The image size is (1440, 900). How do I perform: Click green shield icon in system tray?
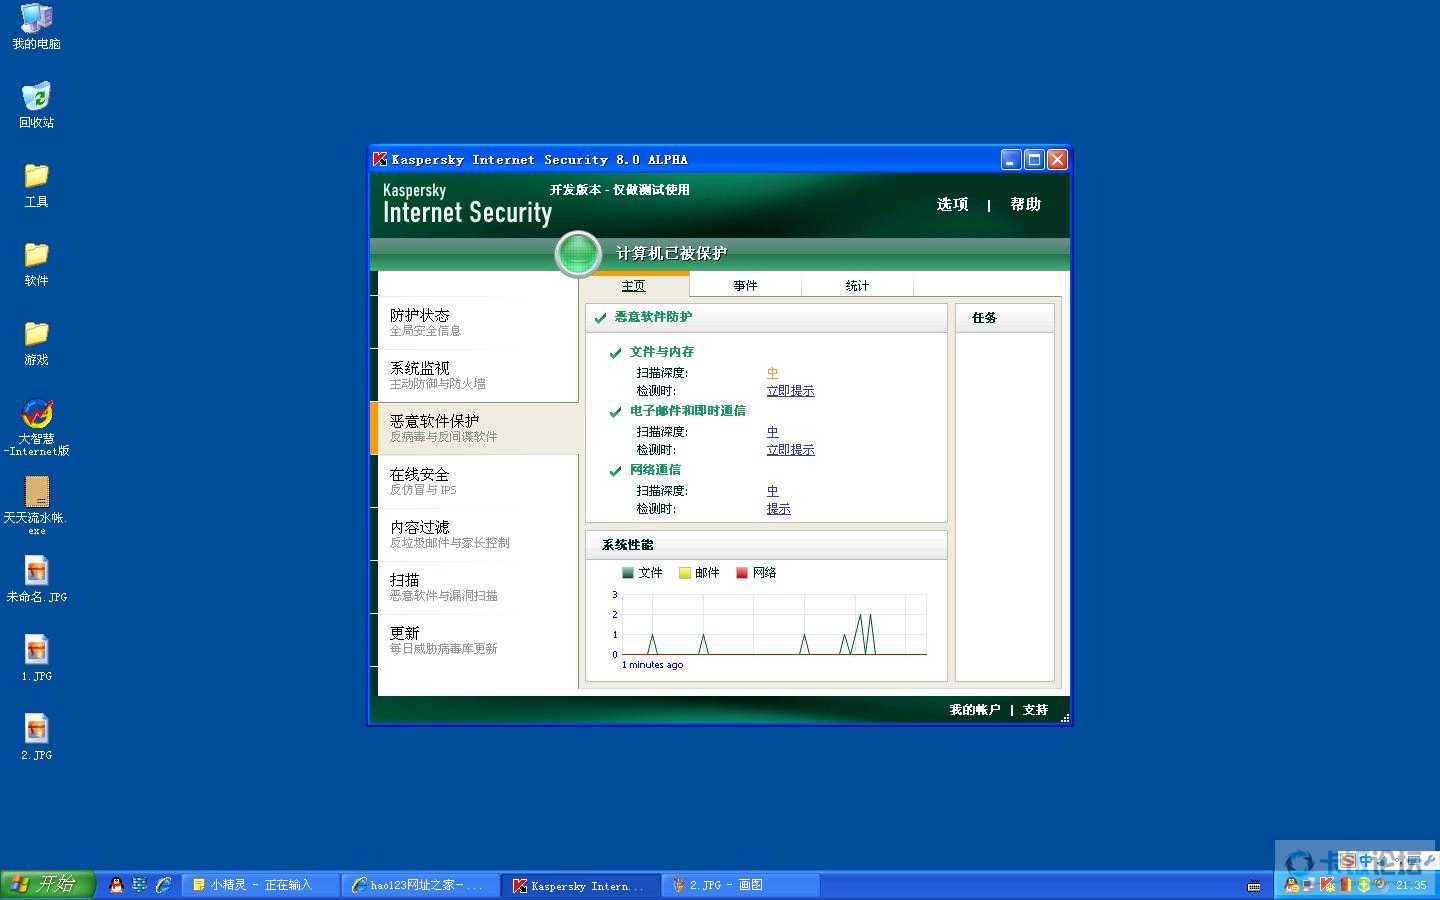click(x=1363, y=885)
